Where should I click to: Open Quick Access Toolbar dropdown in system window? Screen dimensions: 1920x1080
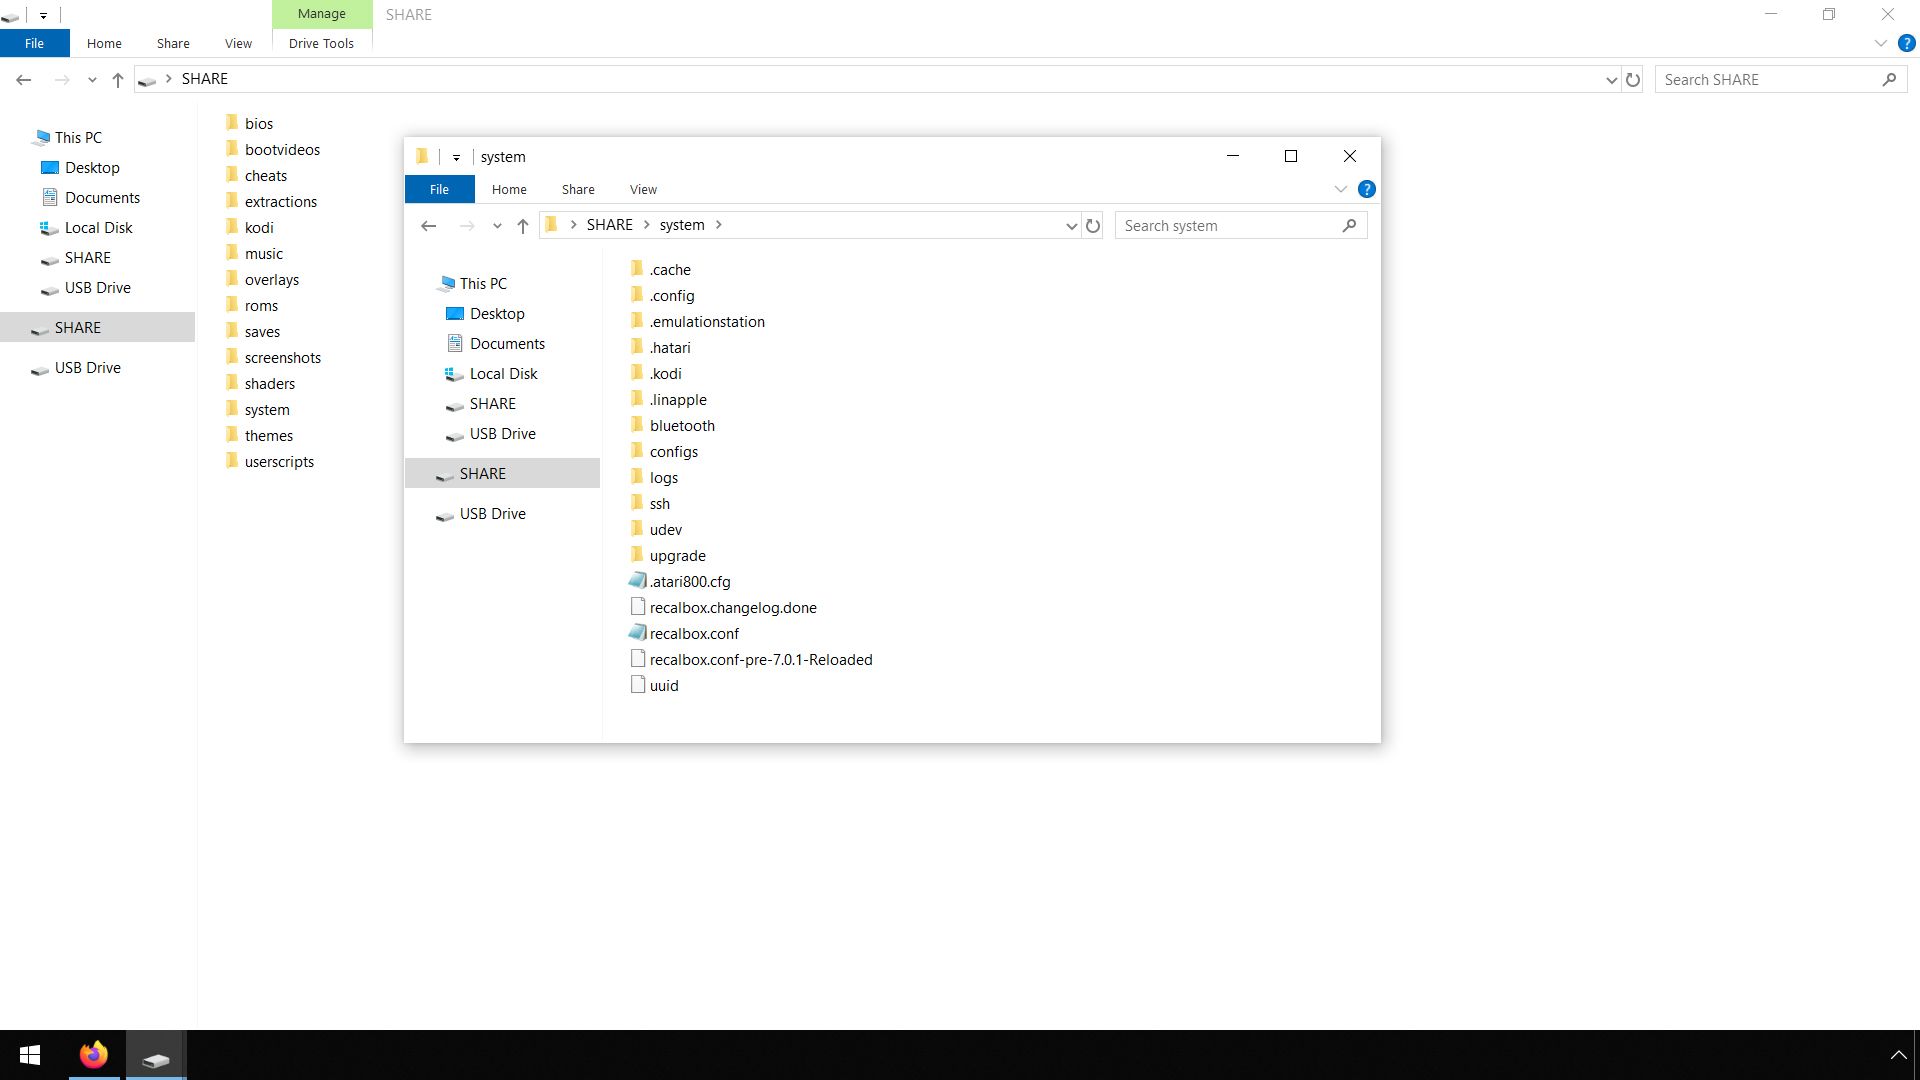(x=456, y=157)
